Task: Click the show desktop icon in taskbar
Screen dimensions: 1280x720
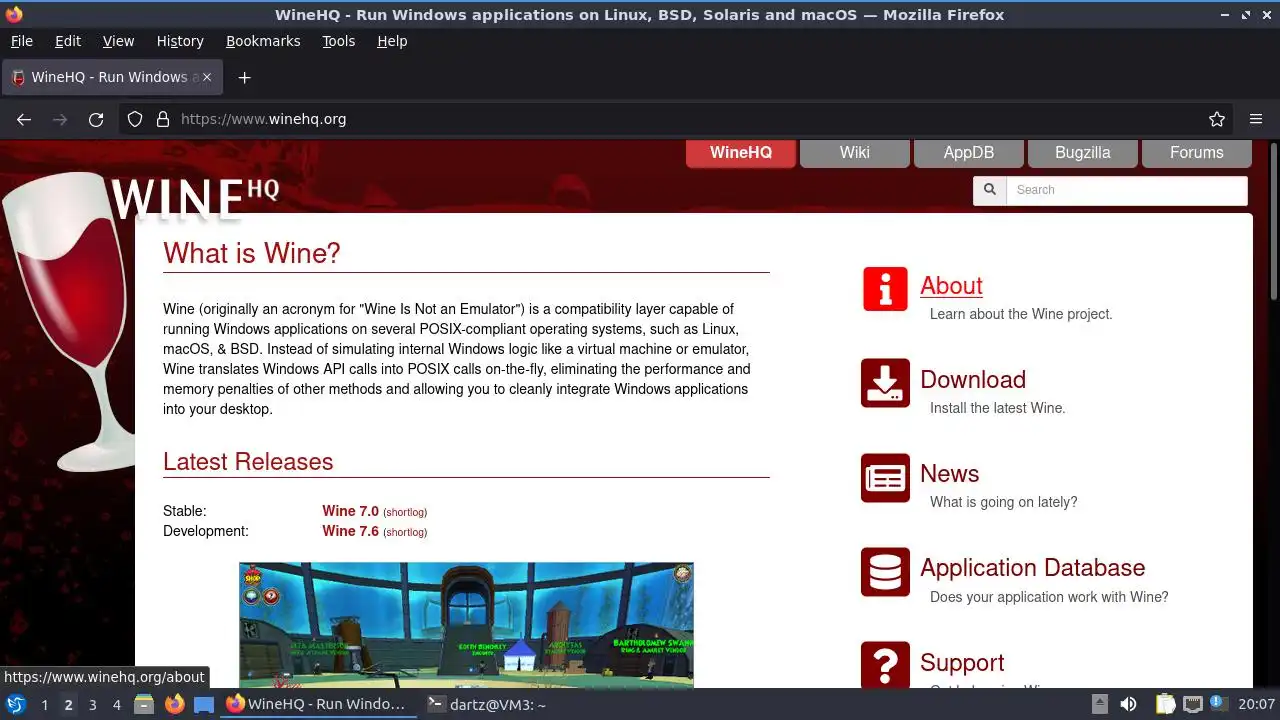Action: pos(204,704)
